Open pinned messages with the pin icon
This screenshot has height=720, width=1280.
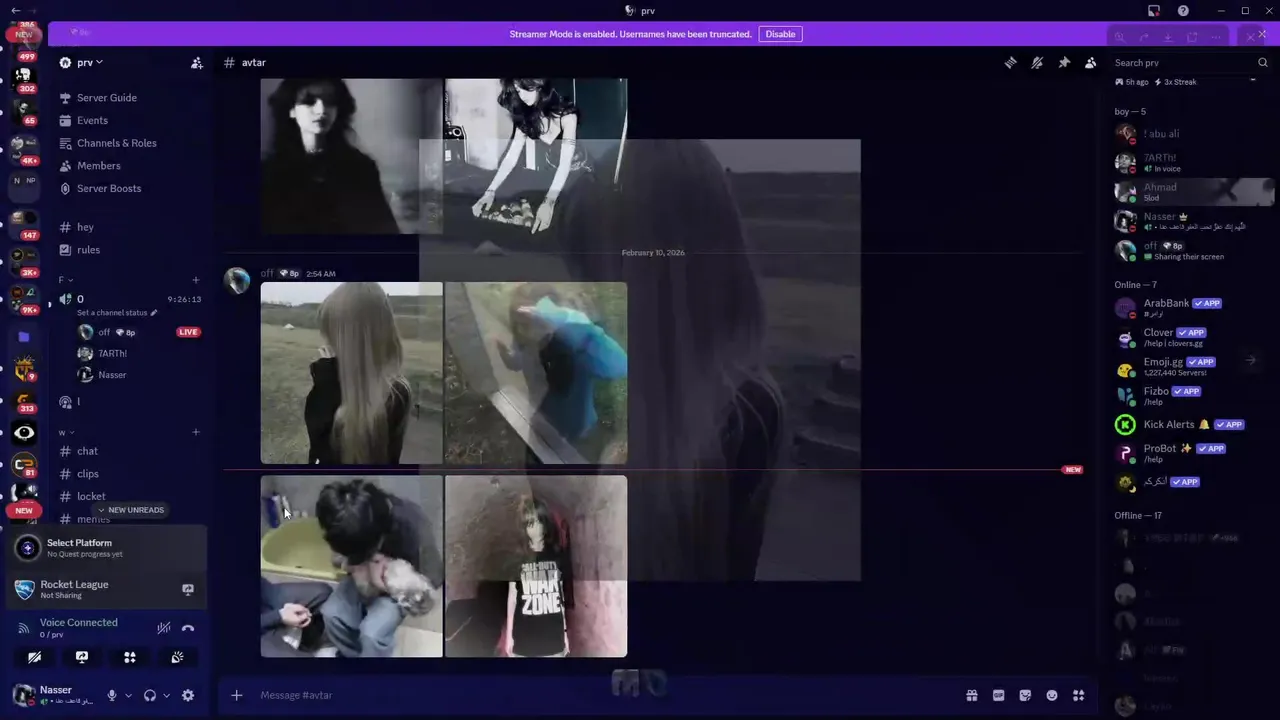[x=1064, y=62]
